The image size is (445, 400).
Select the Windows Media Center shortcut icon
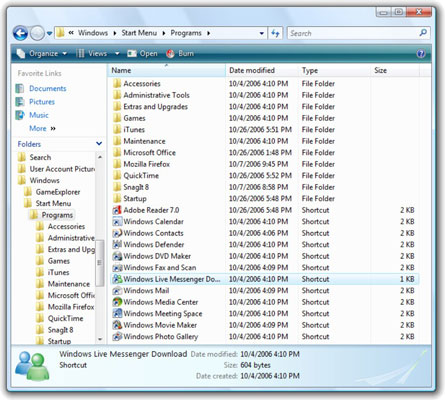tap(117, 302)
